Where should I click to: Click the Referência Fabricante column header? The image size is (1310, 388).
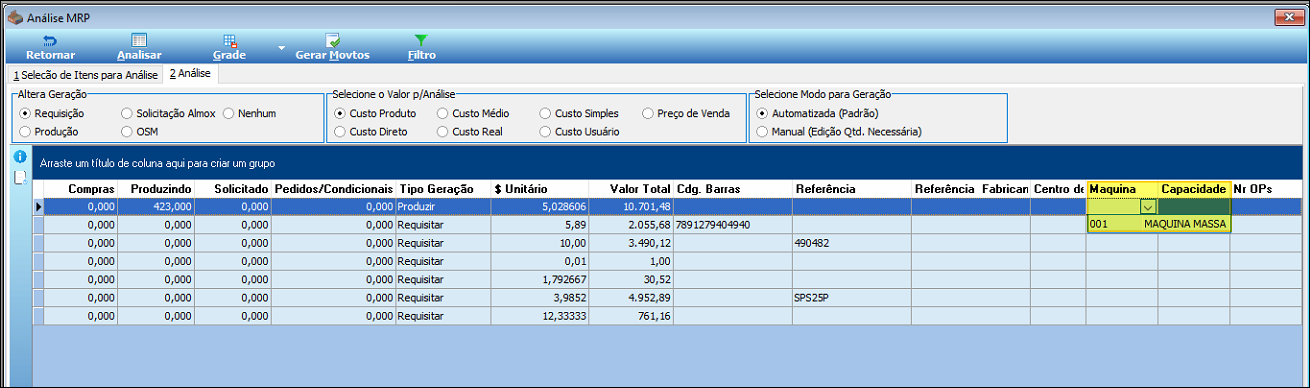[971, 189]
